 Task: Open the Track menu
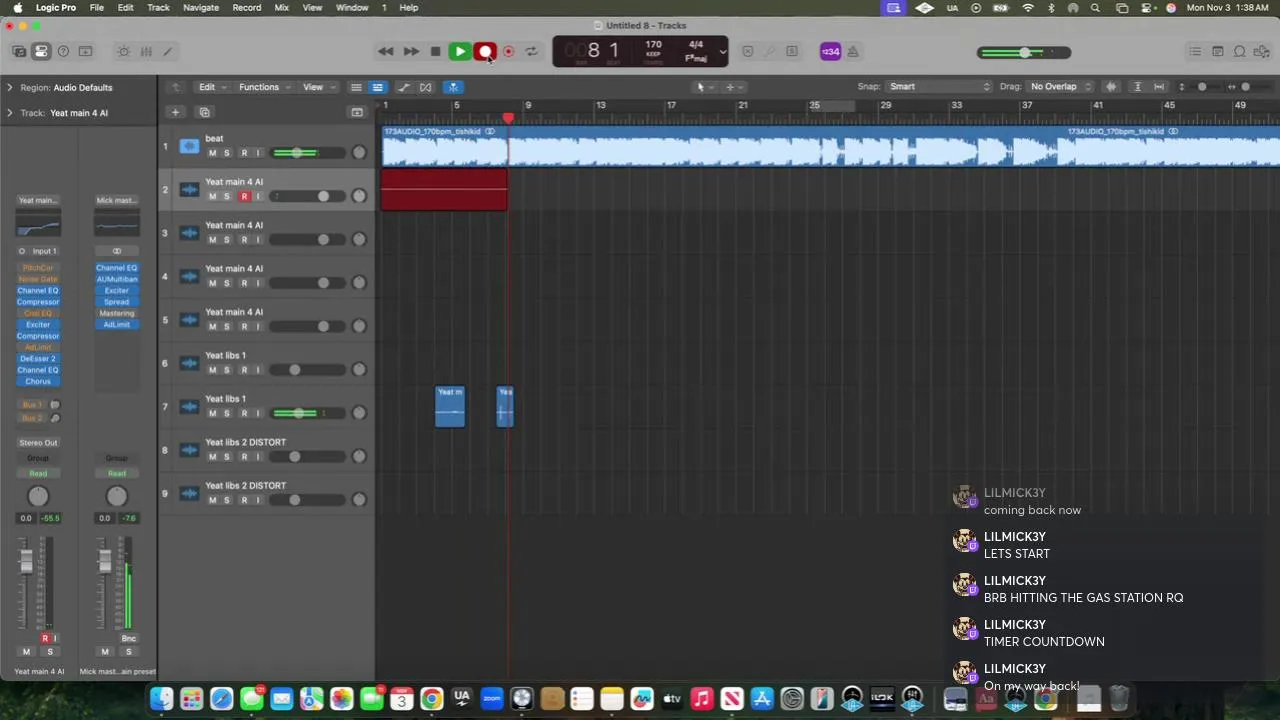[x=158, y=7]
